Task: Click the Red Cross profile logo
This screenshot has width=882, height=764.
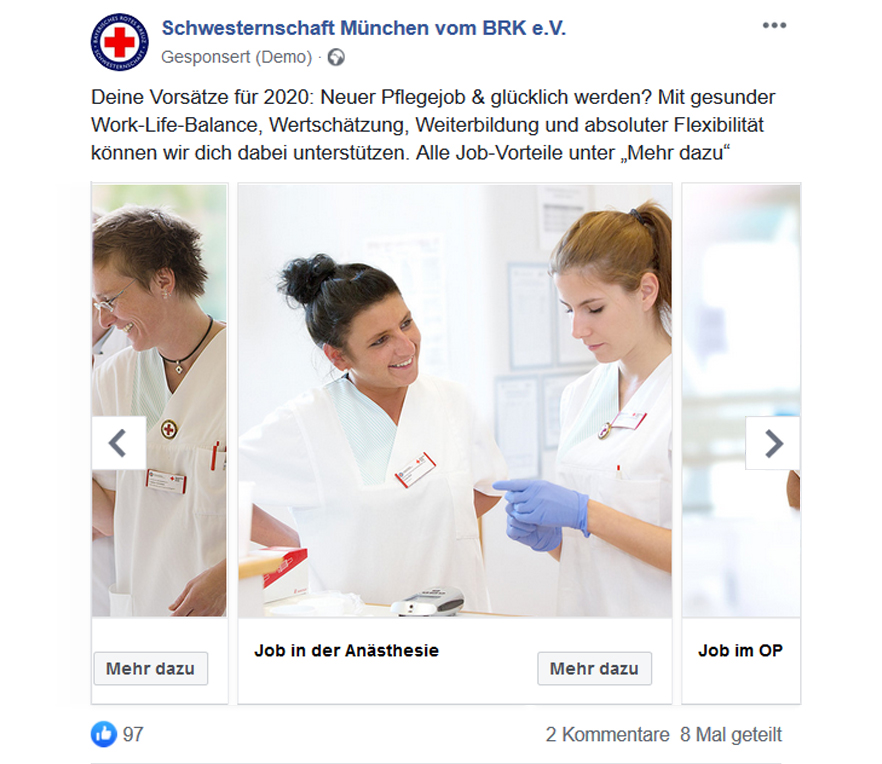Action: point(120,42)
